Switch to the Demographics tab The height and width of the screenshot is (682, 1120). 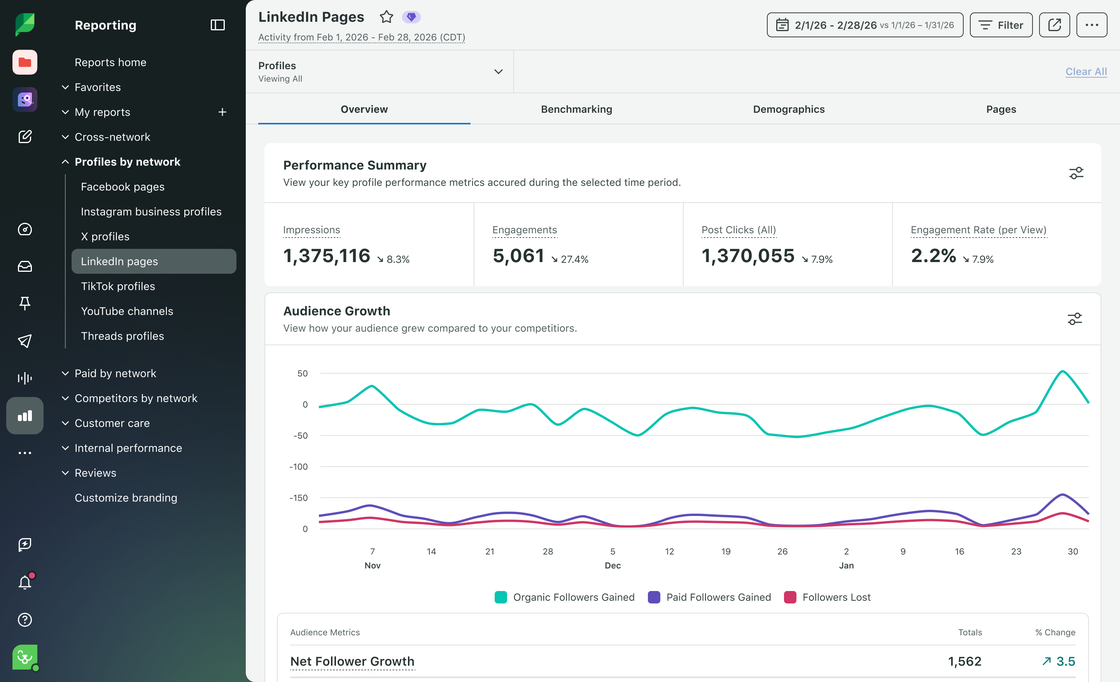[789, 109]
